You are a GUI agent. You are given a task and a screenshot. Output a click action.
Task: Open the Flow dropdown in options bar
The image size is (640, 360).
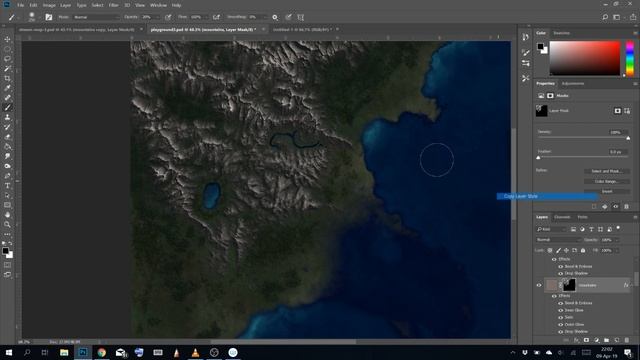pyautogui.click(x=205, y=17)
